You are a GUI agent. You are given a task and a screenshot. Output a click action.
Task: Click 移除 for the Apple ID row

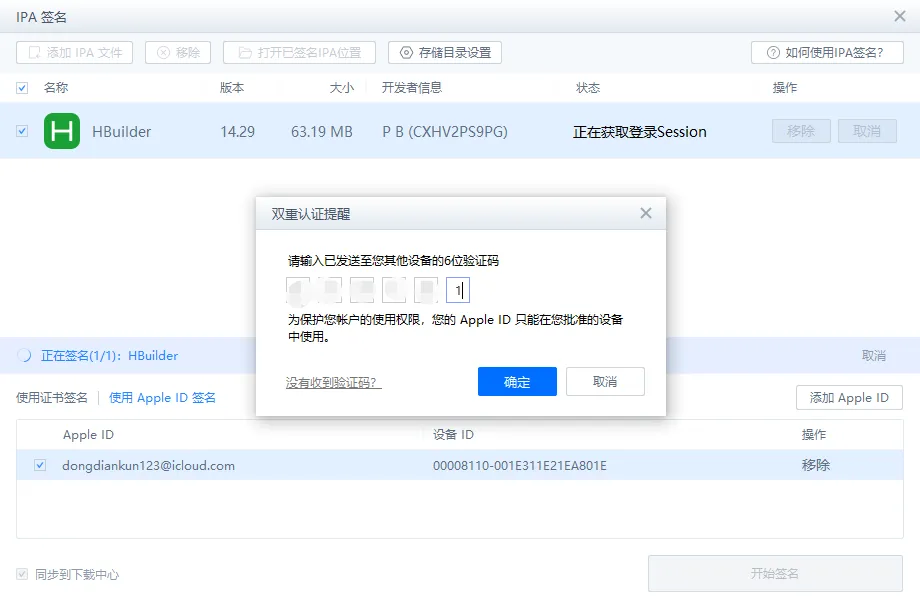click(816, 465)
